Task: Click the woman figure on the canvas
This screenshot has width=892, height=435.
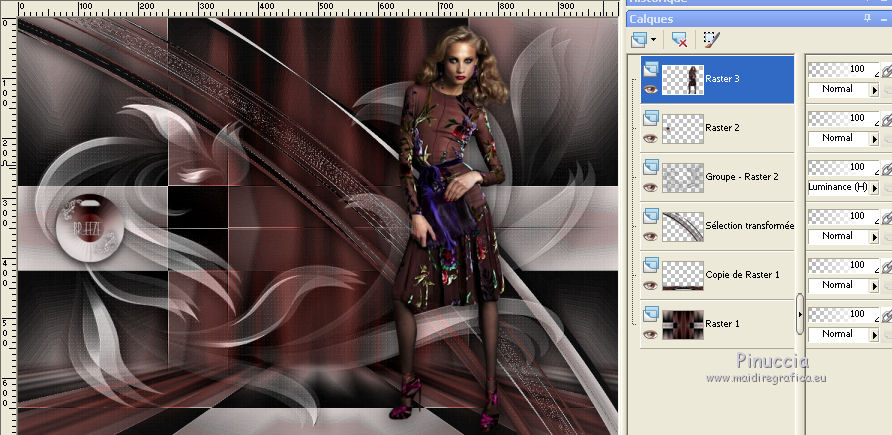Action: click(x=452, y=225)
